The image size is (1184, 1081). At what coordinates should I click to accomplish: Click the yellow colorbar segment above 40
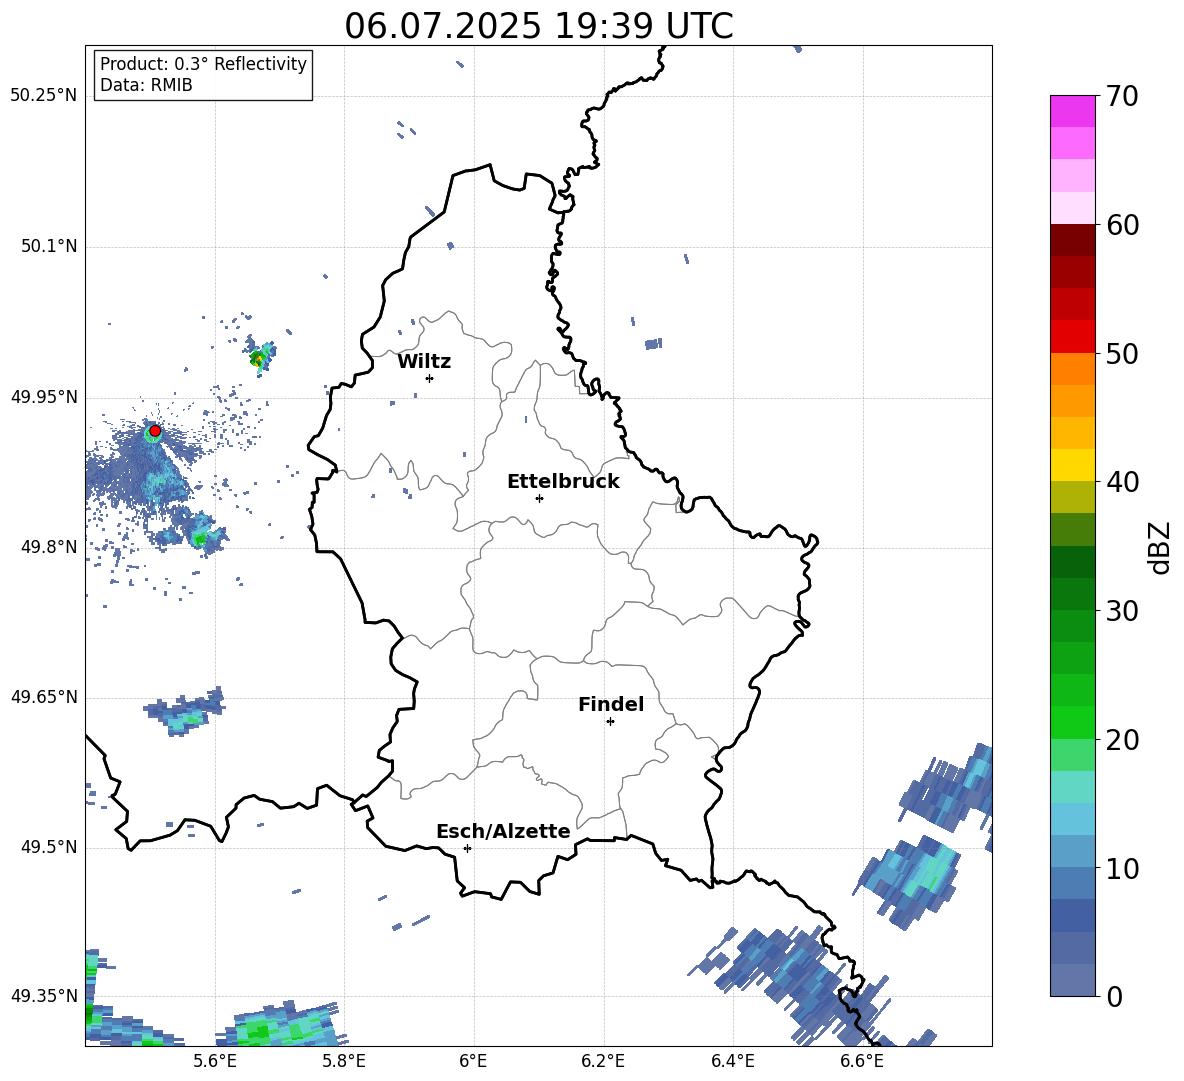click(1072, 465)
